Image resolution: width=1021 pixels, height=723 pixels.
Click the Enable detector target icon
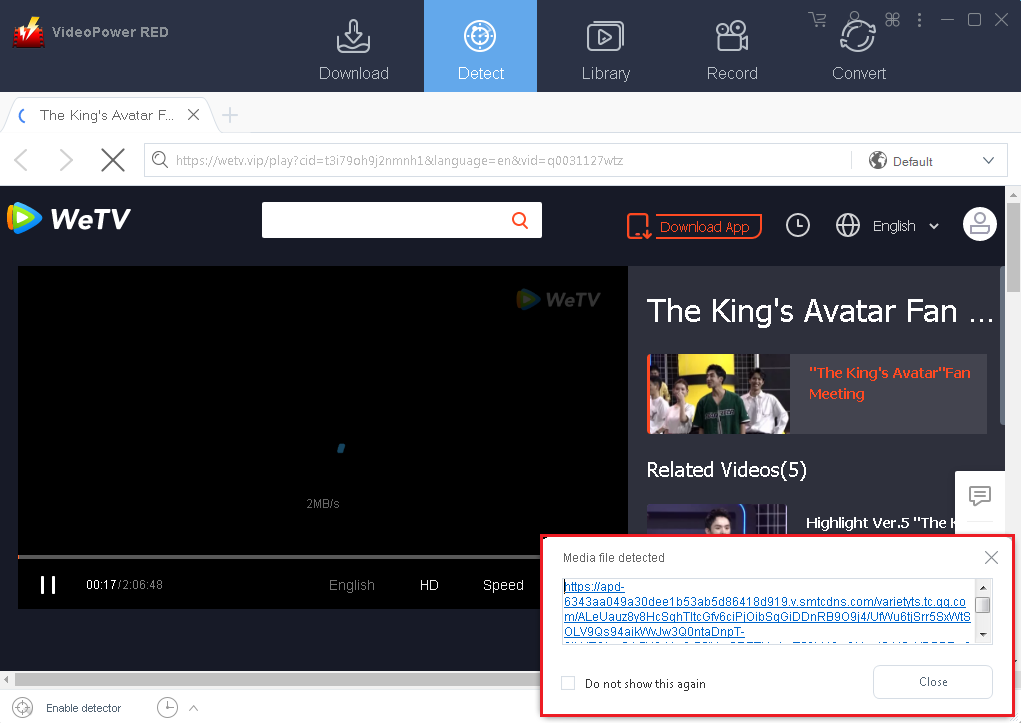coord(22,707)
